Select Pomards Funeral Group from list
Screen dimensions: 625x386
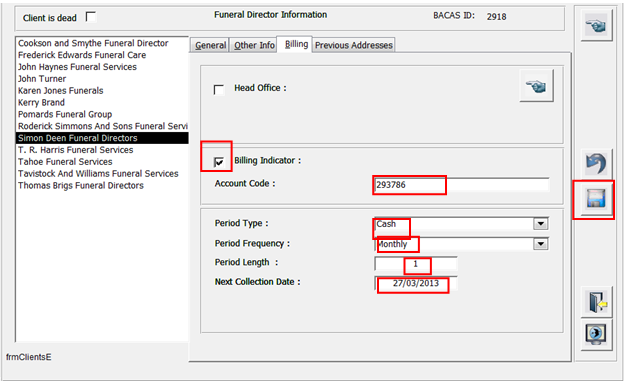pos(65,114)
